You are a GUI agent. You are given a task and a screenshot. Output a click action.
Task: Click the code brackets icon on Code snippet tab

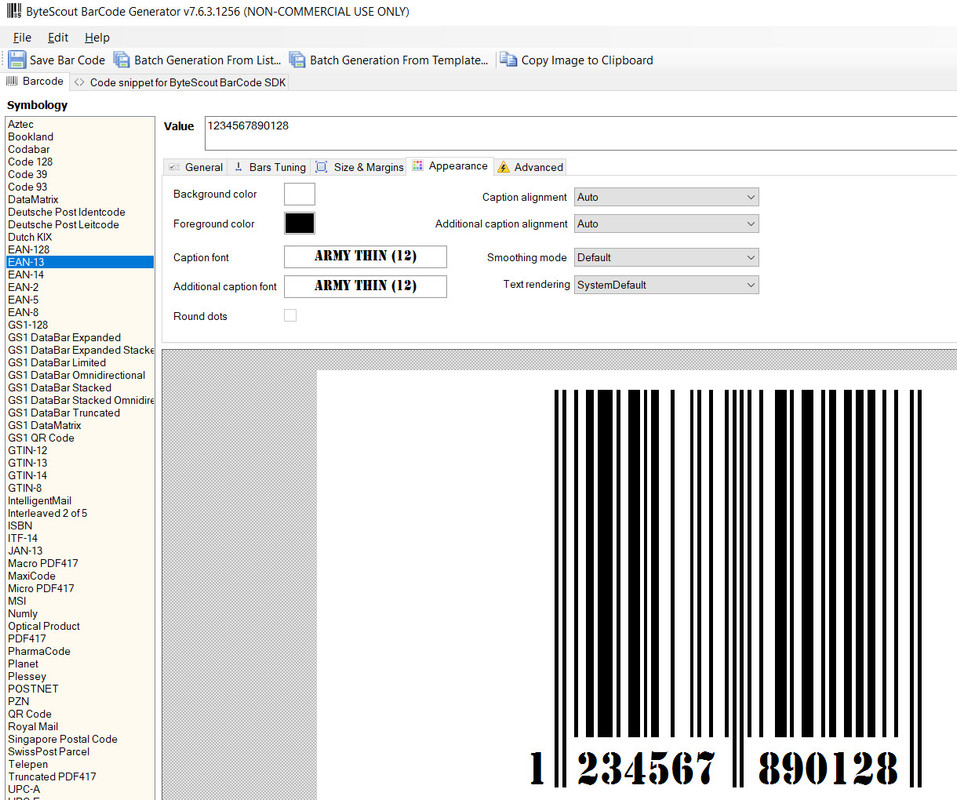[79, 82]
